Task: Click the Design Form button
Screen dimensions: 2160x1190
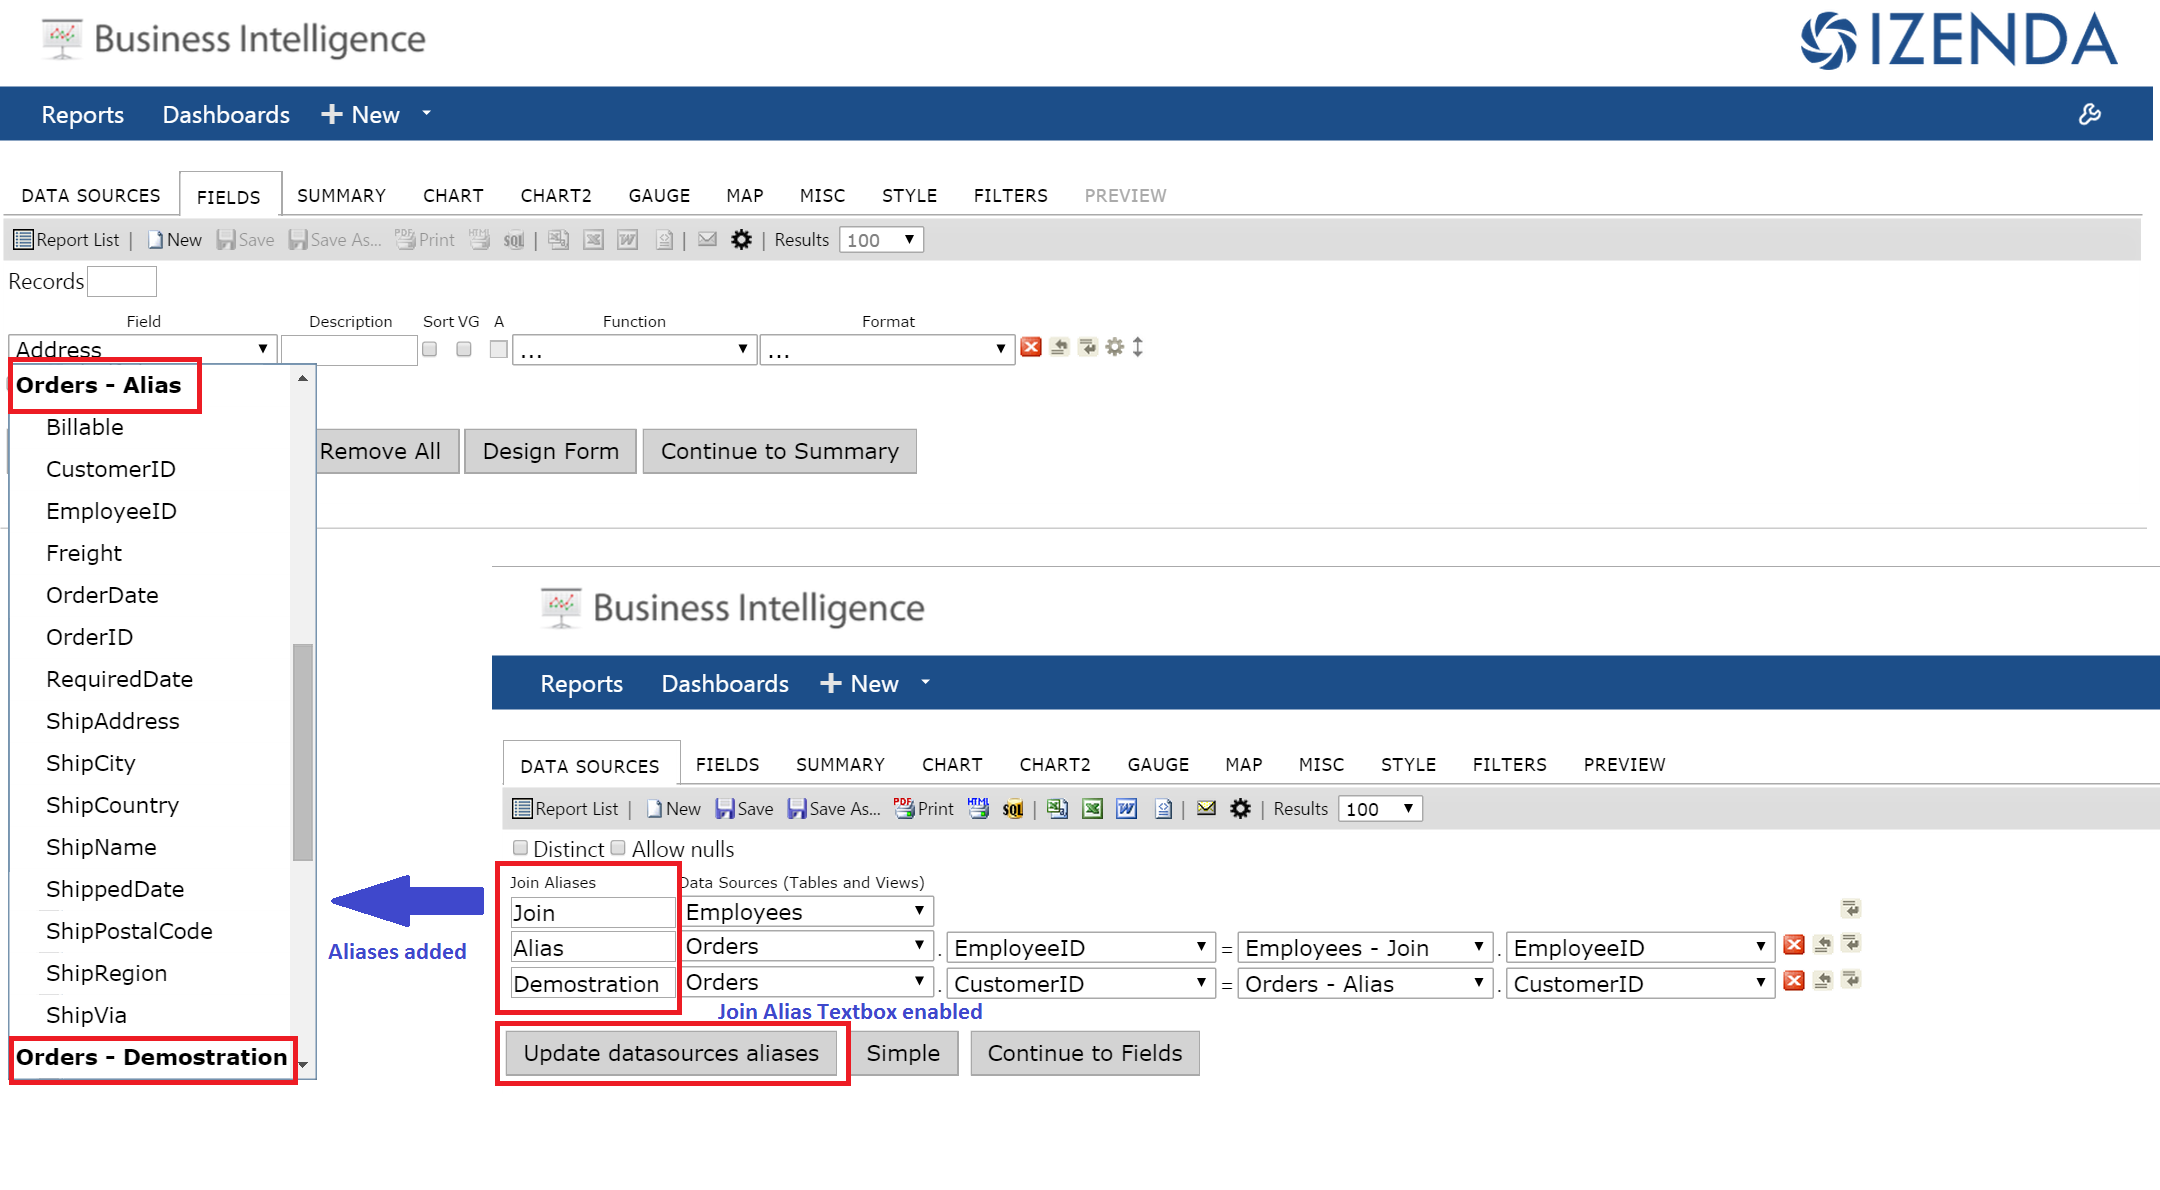Action: click(x=551, y=451)
